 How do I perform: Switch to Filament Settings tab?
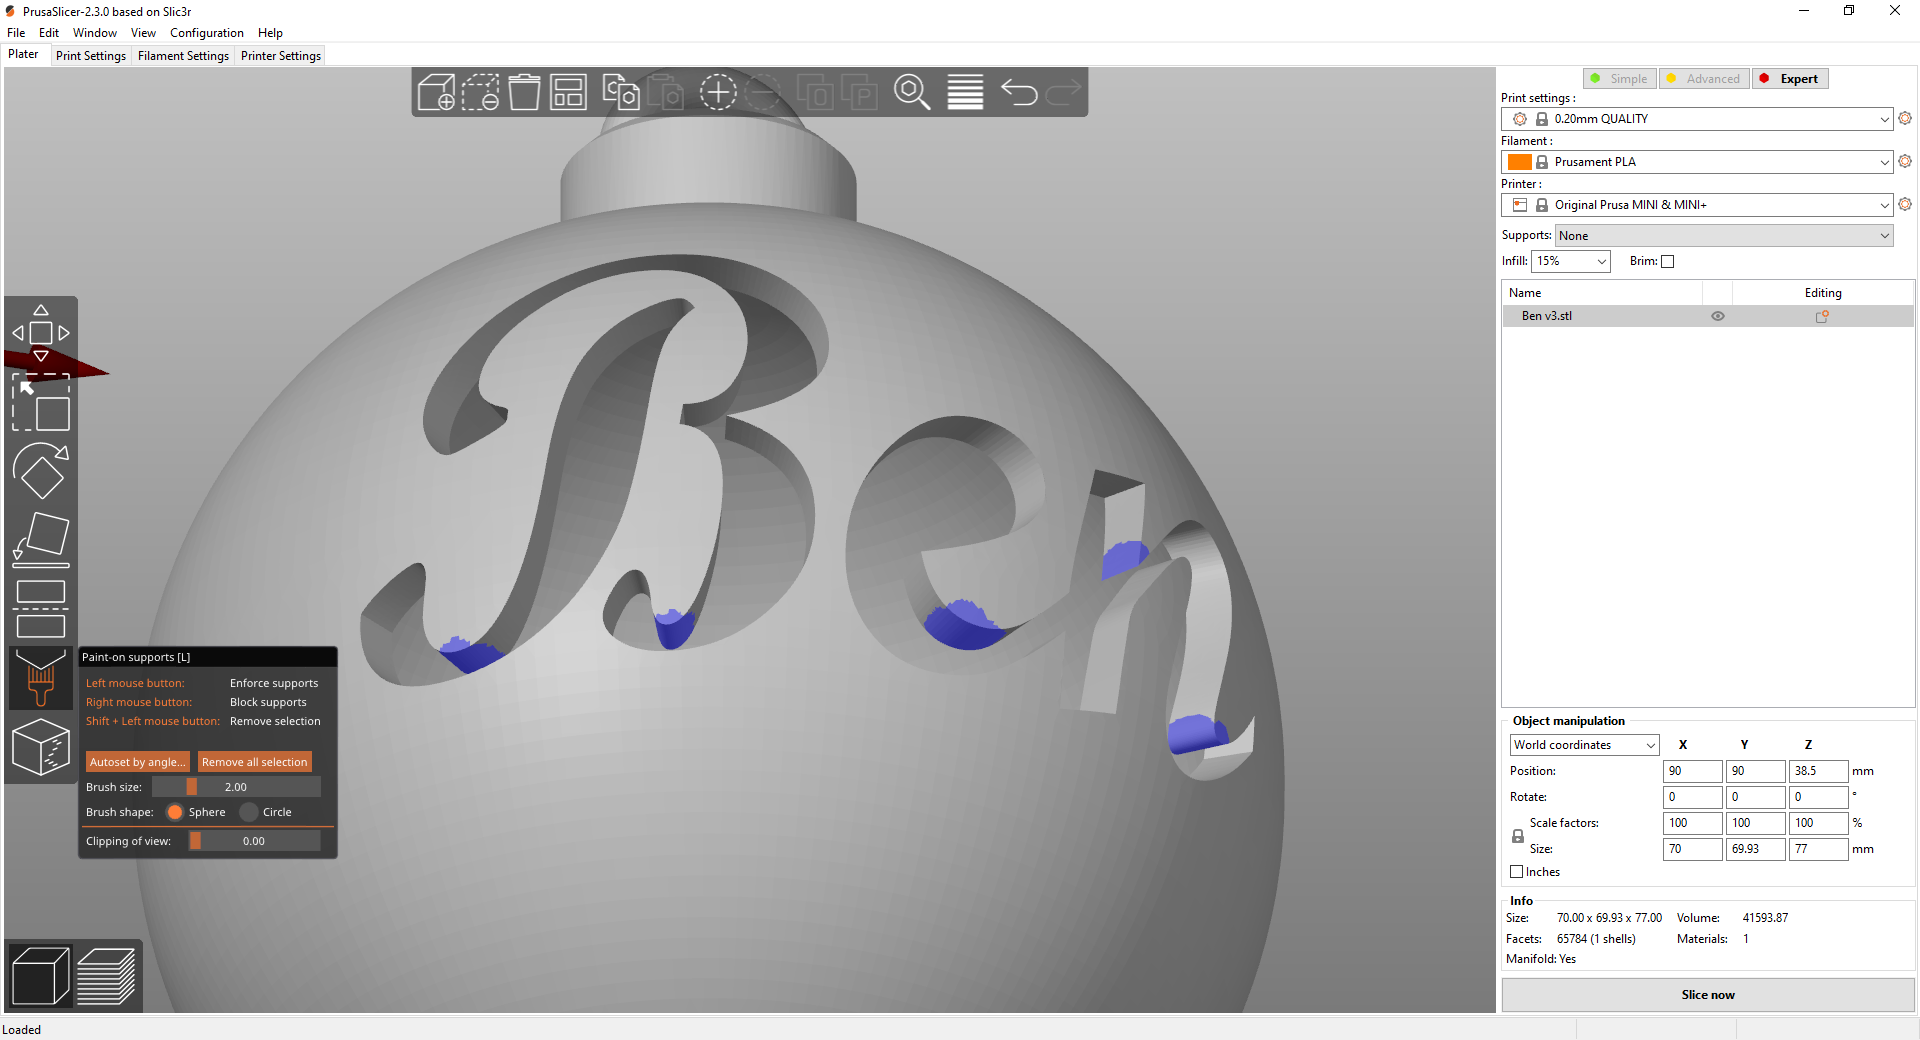click(x=183, y=56)
